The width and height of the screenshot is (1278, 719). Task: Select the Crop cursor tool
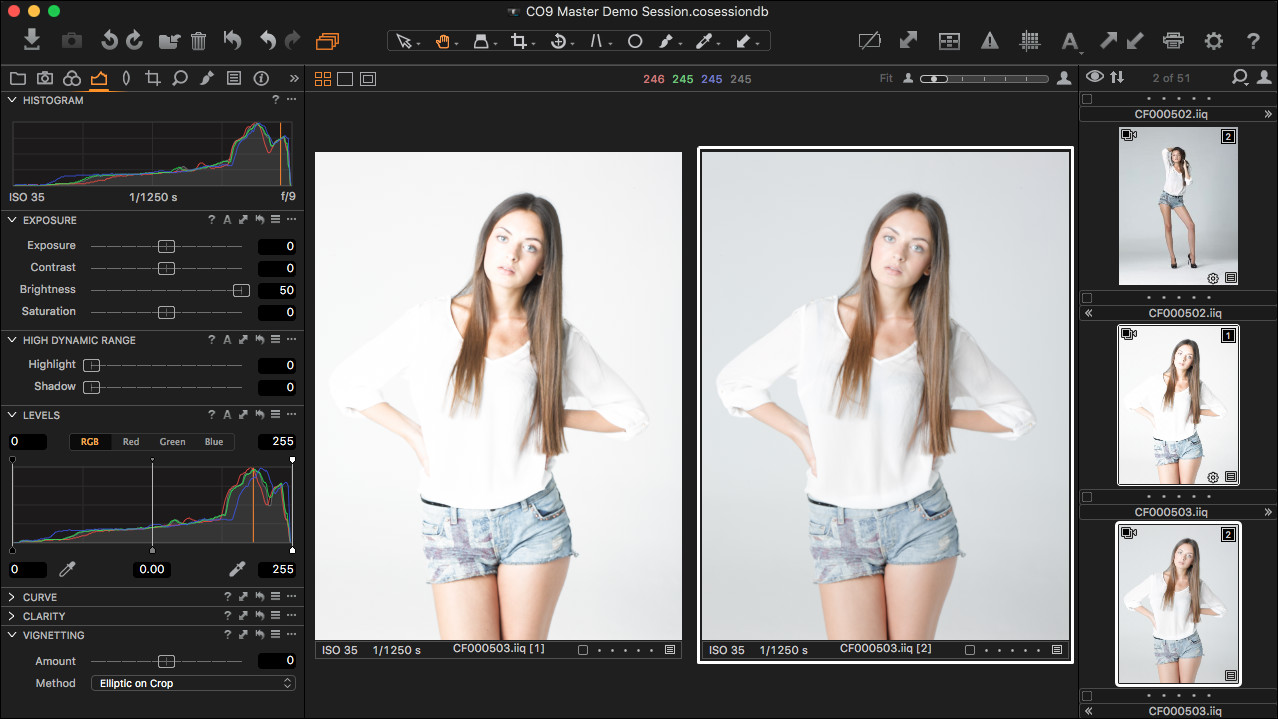(519, 41)
